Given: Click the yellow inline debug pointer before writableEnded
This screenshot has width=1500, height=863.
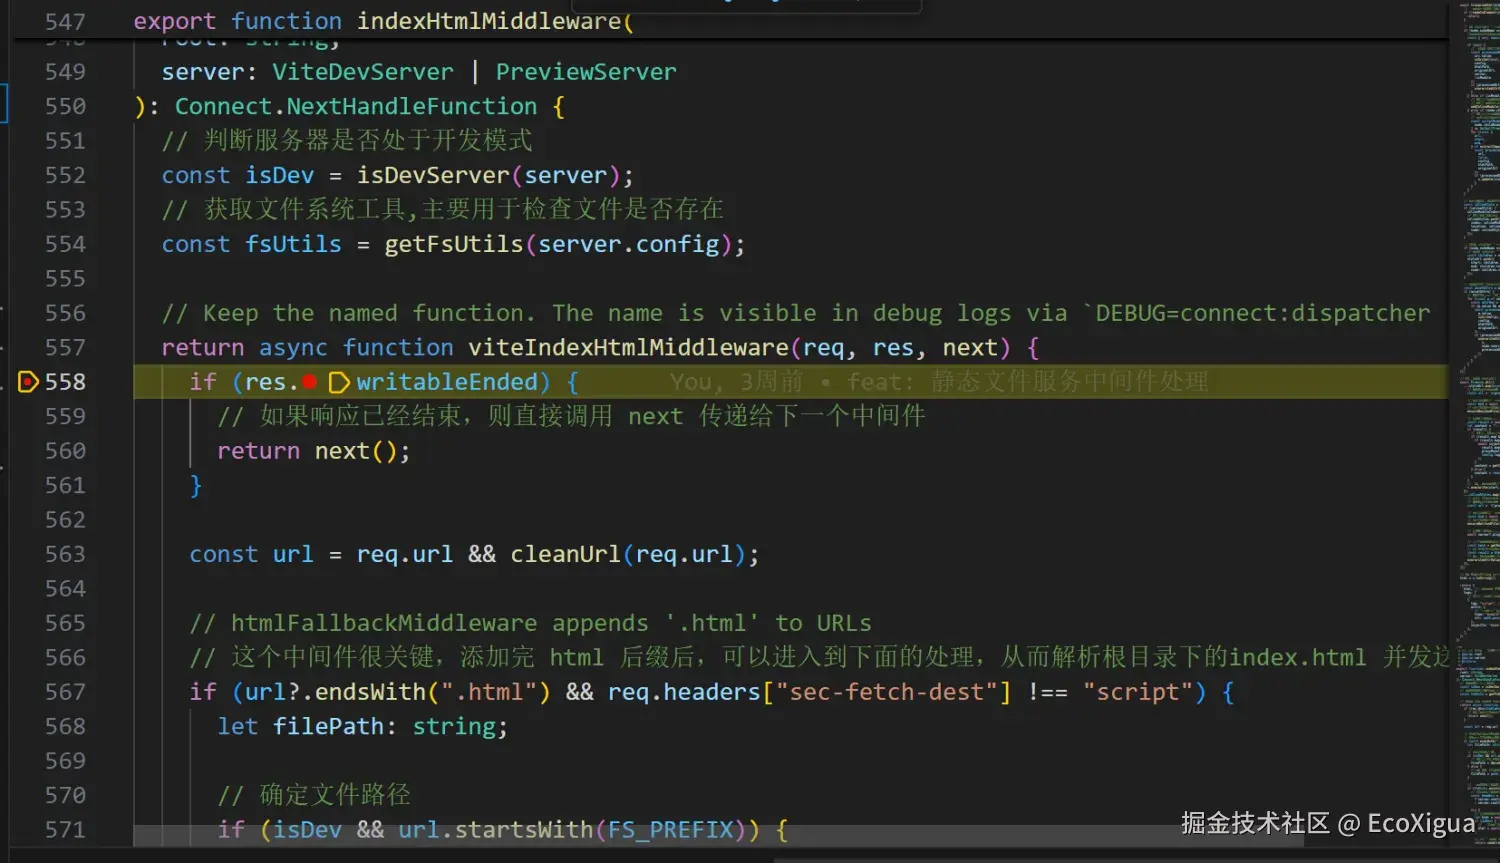Looking at the screenshot, I should [339, 382].
